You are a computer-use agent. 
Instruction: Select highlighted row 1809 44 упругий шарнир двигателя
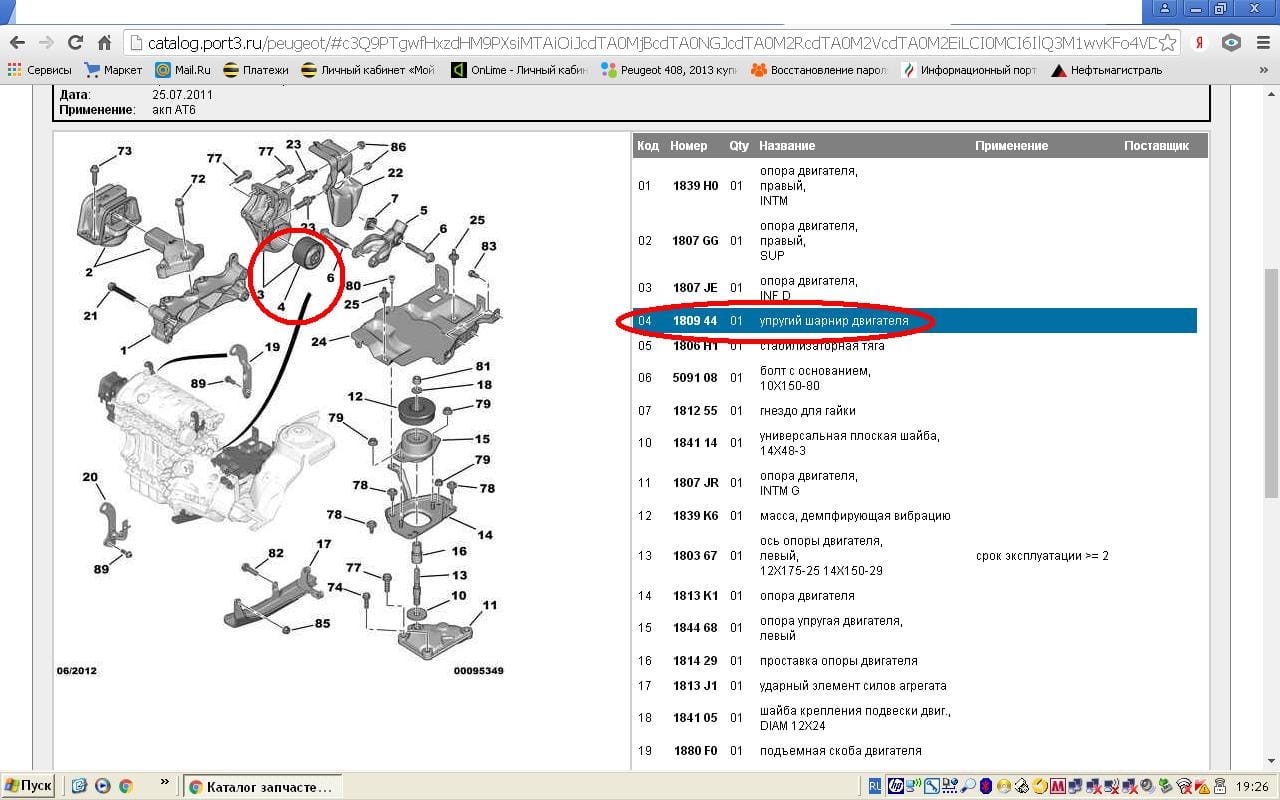coord(915,321)
